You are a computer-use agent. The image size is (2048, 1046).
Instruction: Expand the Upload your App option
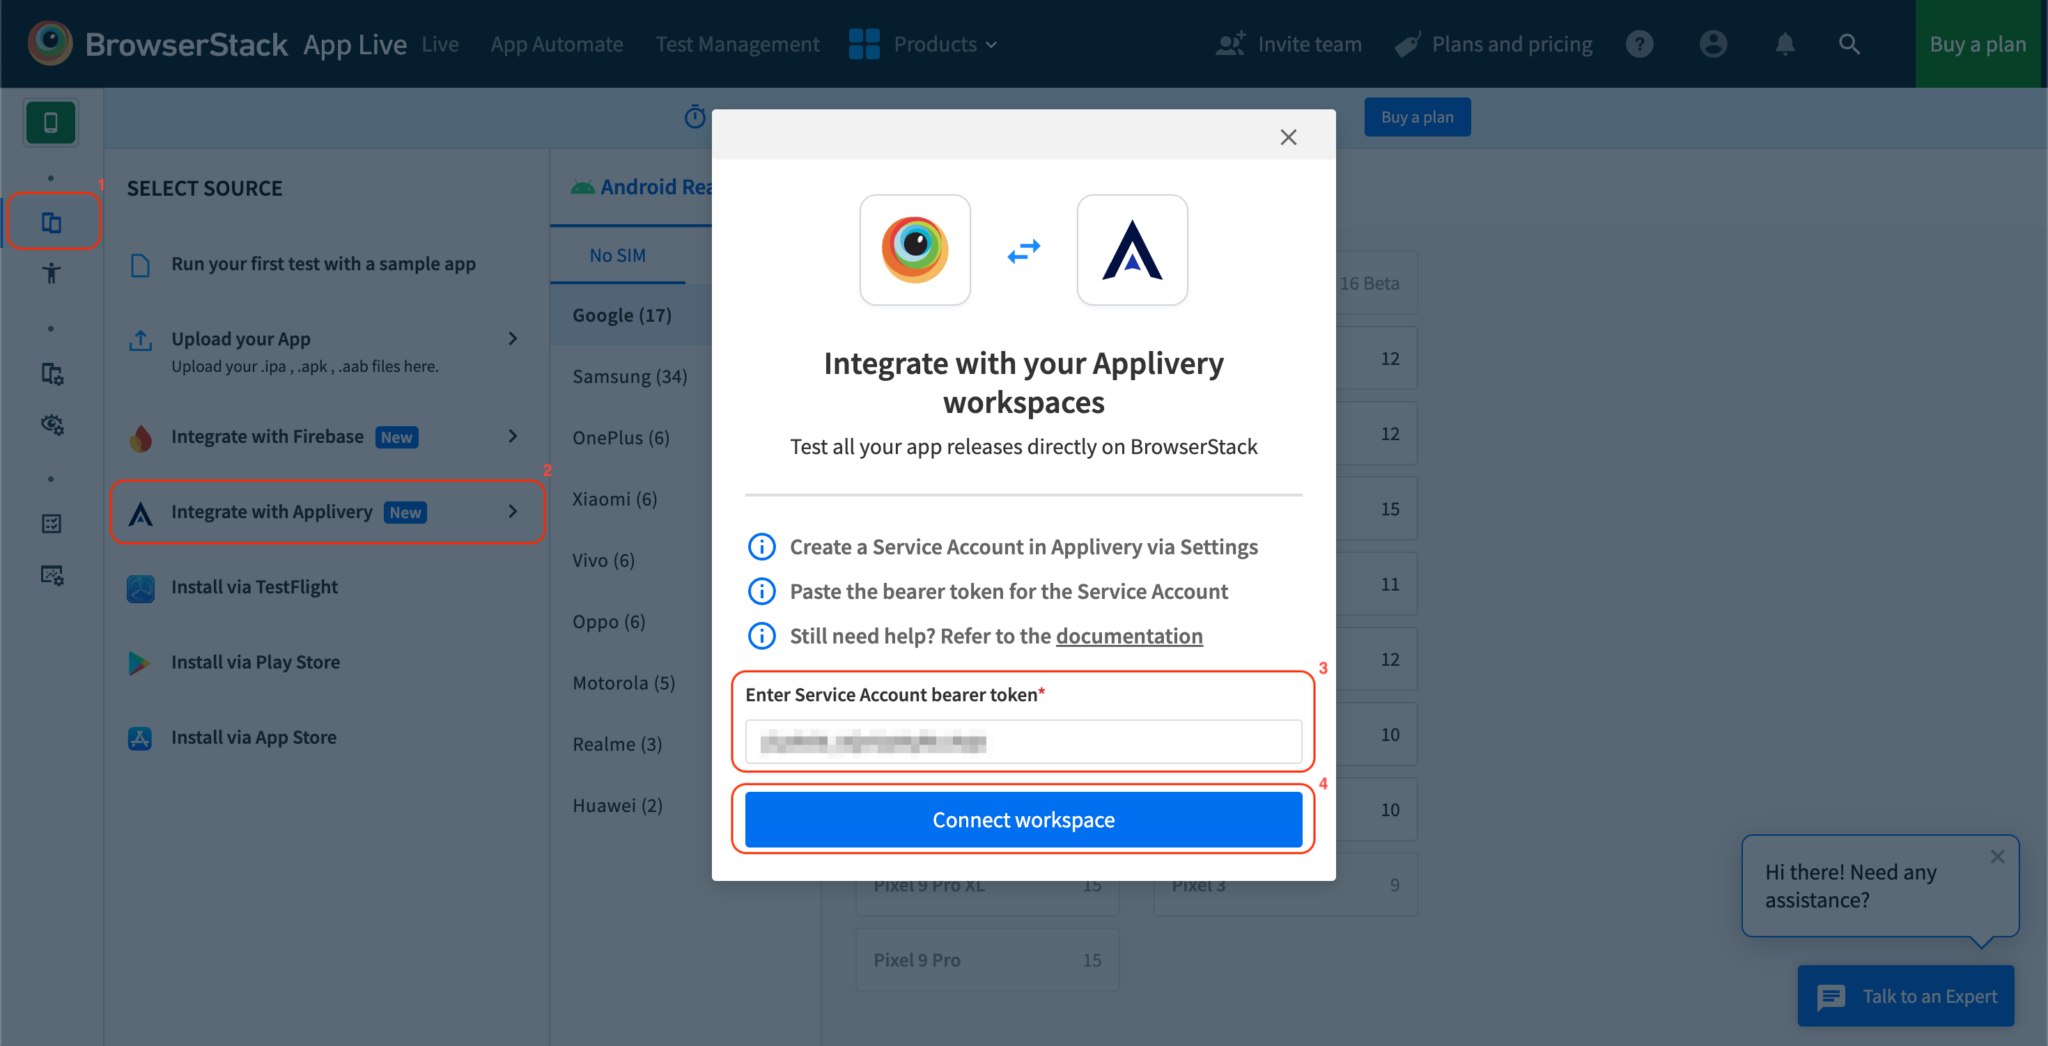click(x=513, y=339)
